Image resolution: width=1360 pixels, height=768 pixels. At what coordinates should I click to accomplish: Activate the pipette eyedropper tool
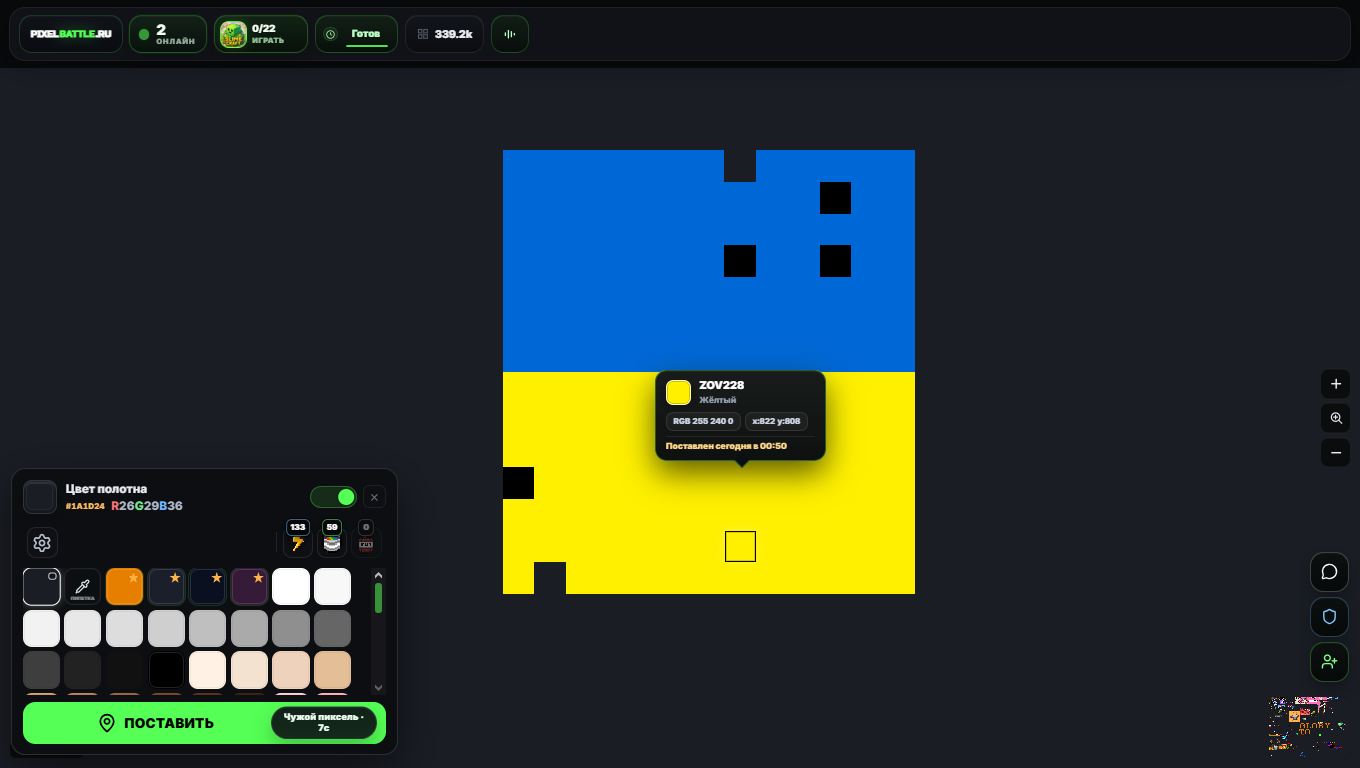[x=83, y=587]
